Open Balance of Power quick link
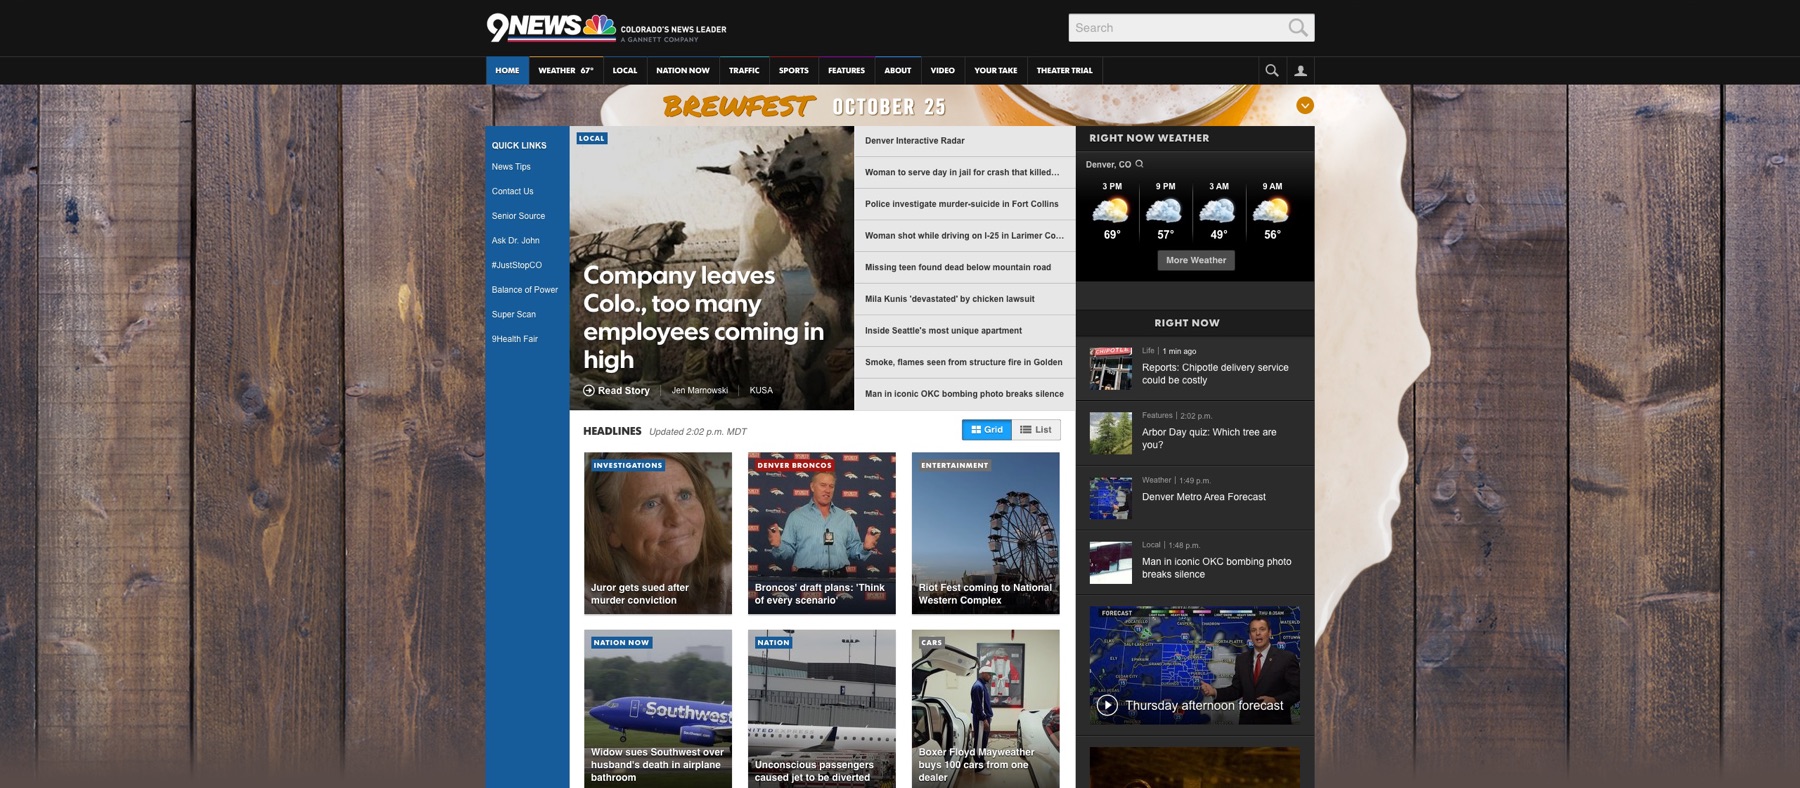1800x788 pixels. [x=525, y=290]
